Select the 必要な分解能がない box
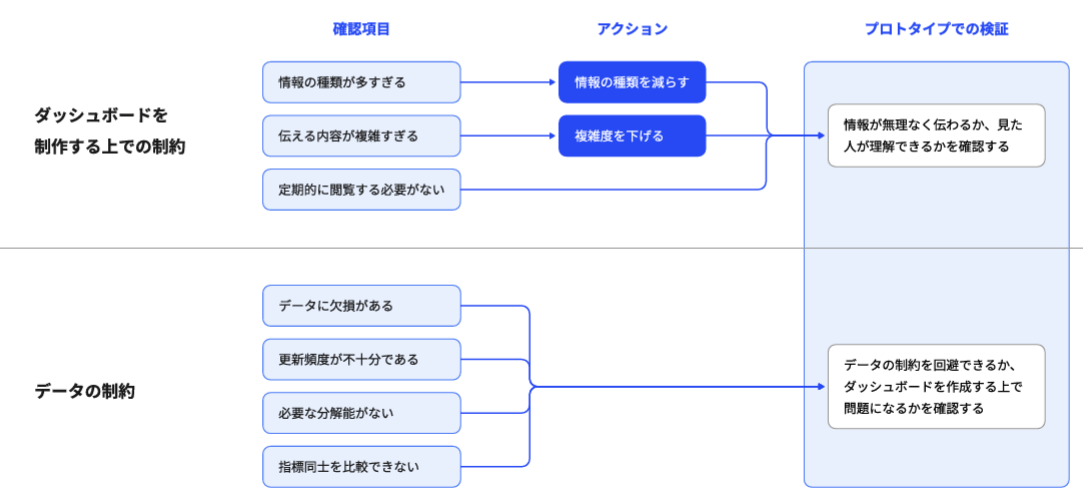This screenshot has height=493, width=1083. click(361, 413)
